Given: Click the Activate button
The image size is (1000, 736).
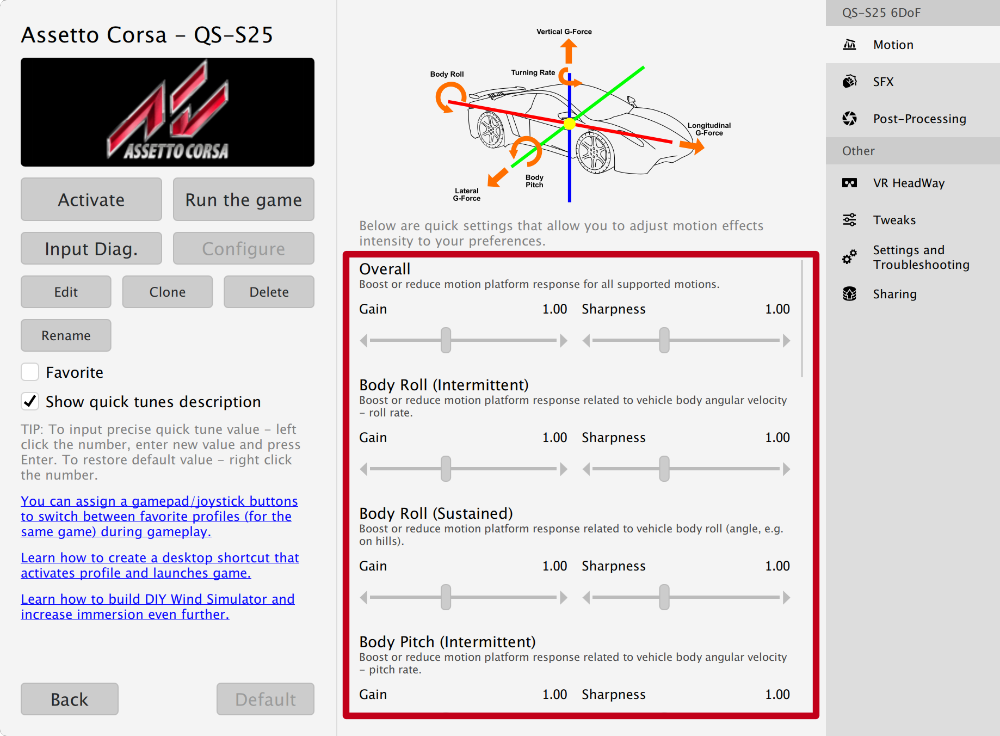Looking at the screenshot, I should 91,199.
